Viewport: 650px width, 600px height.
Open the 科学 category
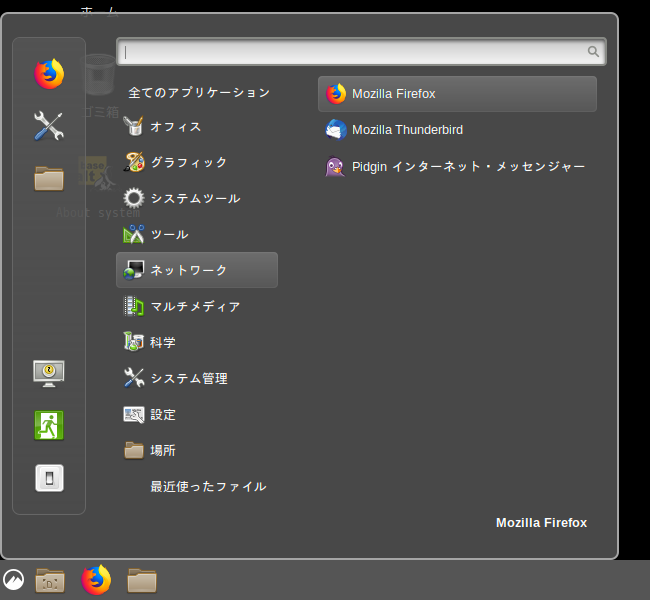pos(197,342)
